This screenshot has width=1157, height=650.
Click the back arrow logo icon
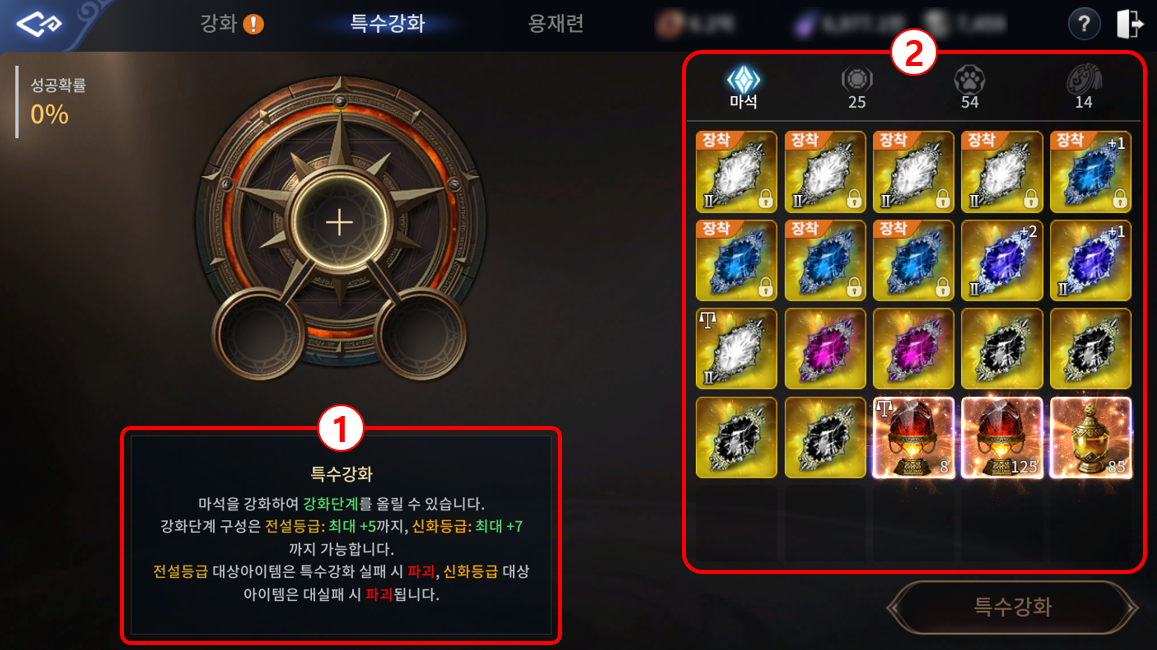tap(39, 24)
